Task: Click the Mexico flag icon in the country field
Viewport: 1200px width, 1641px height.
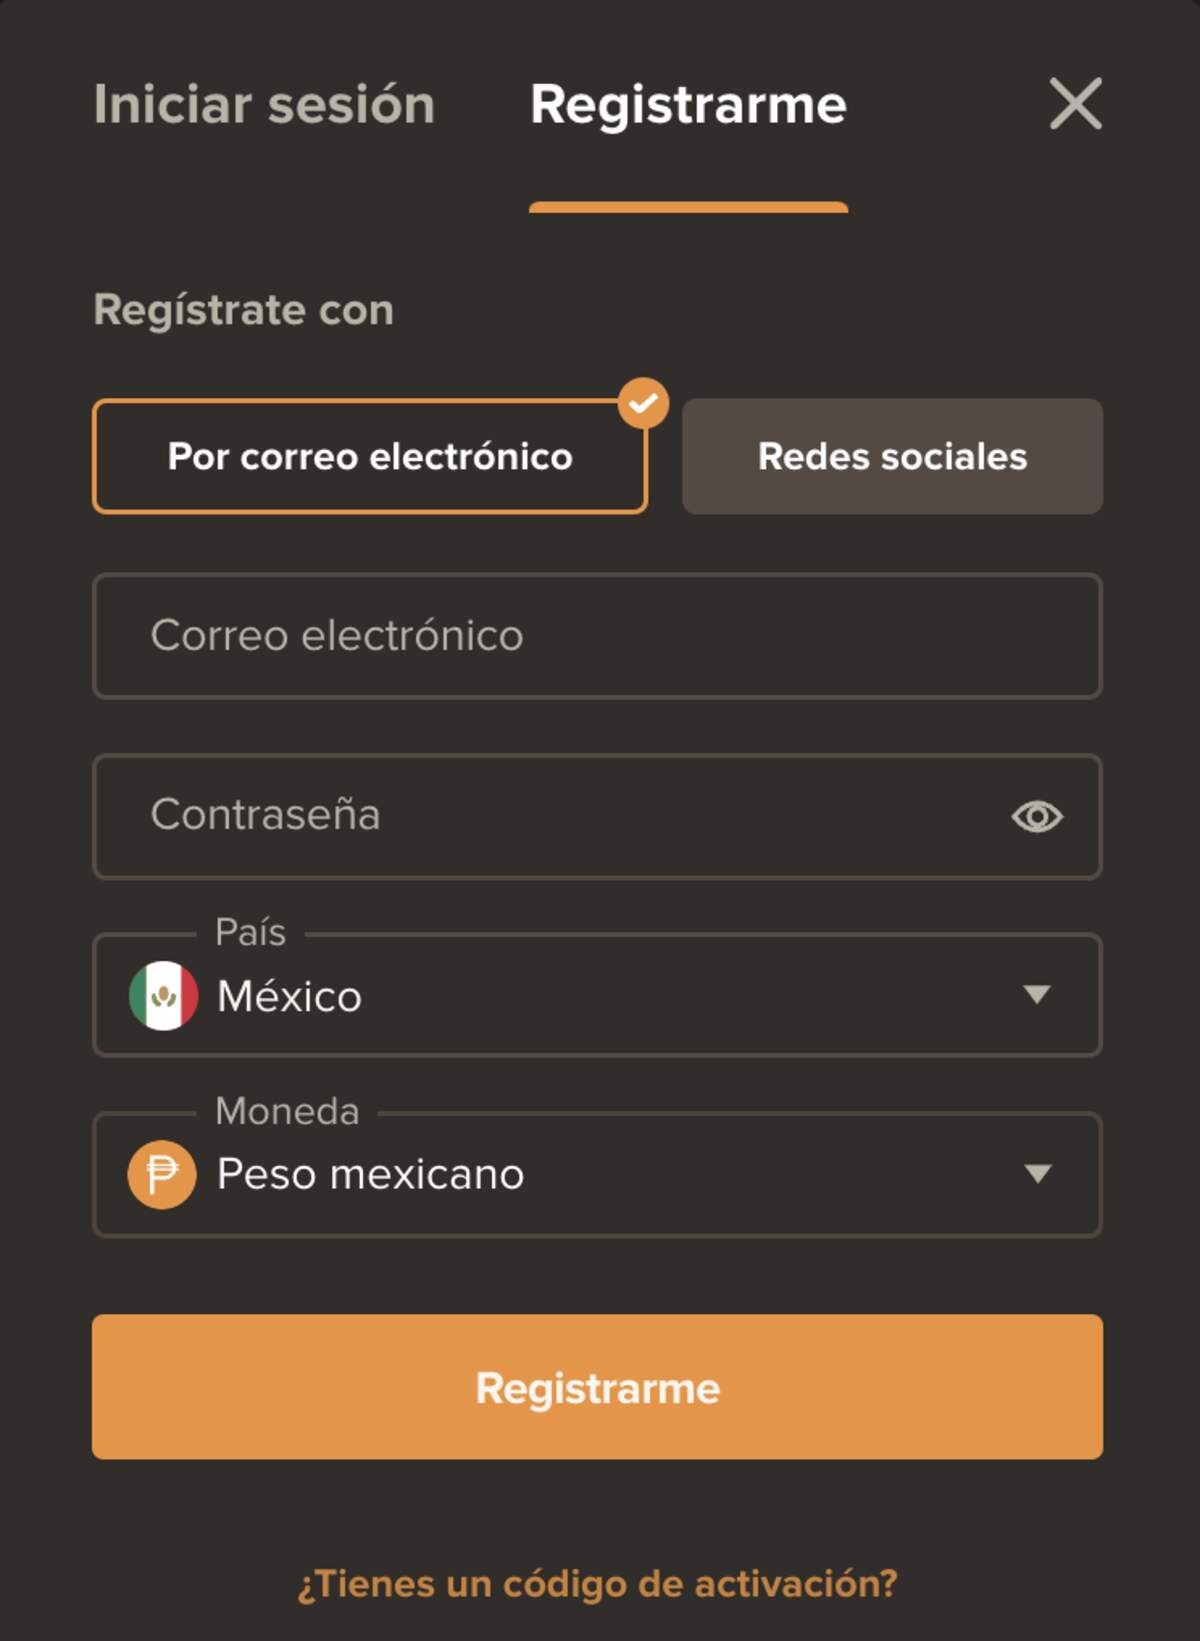Action: [x=164, y=995]
